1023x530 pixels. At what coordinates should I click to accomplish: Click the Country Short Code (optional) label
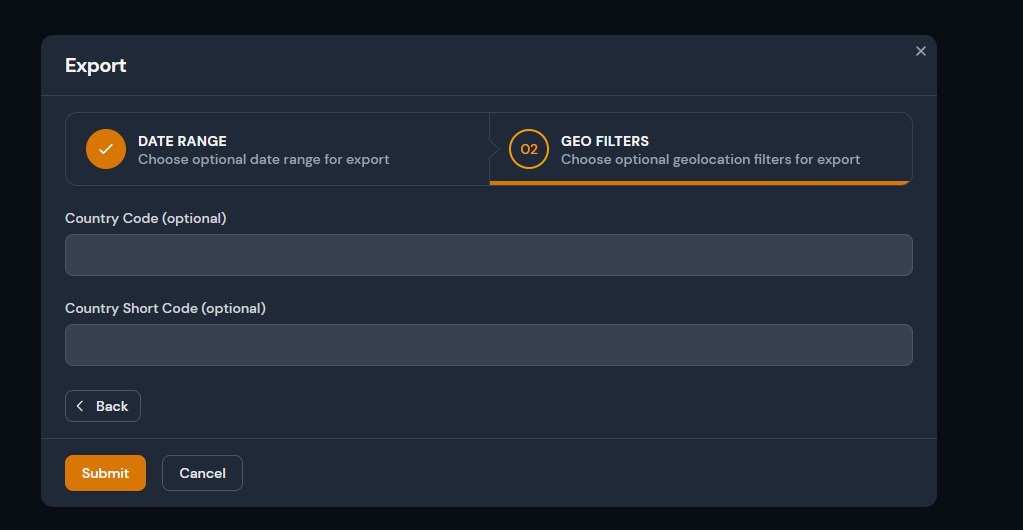[x=165, y=308]
